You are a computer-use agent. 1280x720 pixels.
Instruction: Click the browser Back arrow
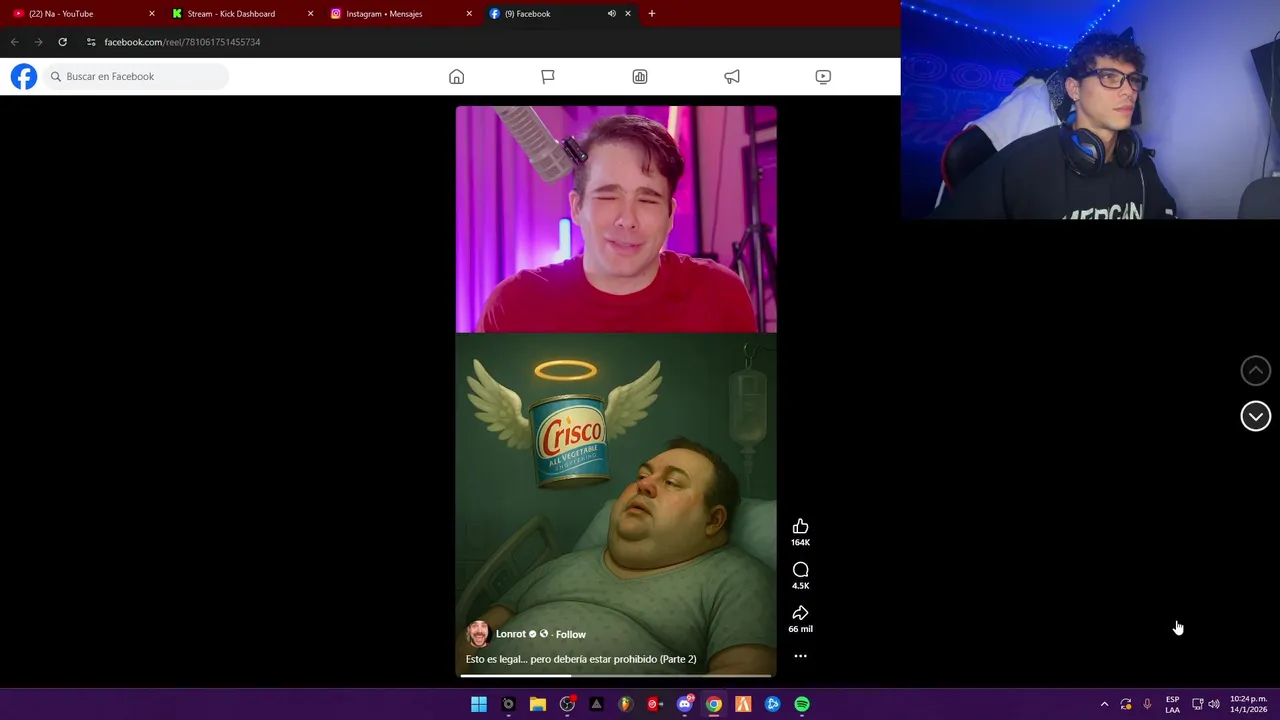[x=14, y=42]
